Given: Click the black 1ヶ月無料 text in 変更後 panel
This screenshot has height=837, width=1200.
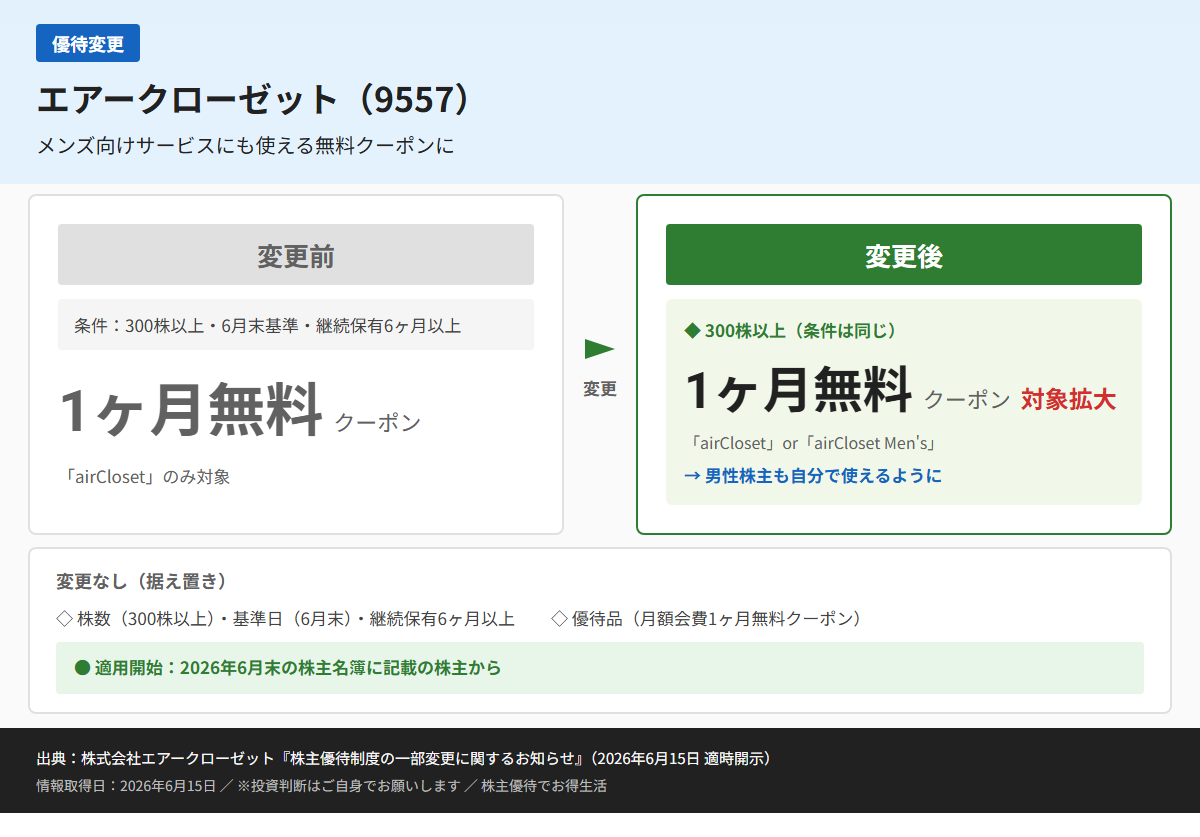Looking at the screenshot, I should point(799,389).
